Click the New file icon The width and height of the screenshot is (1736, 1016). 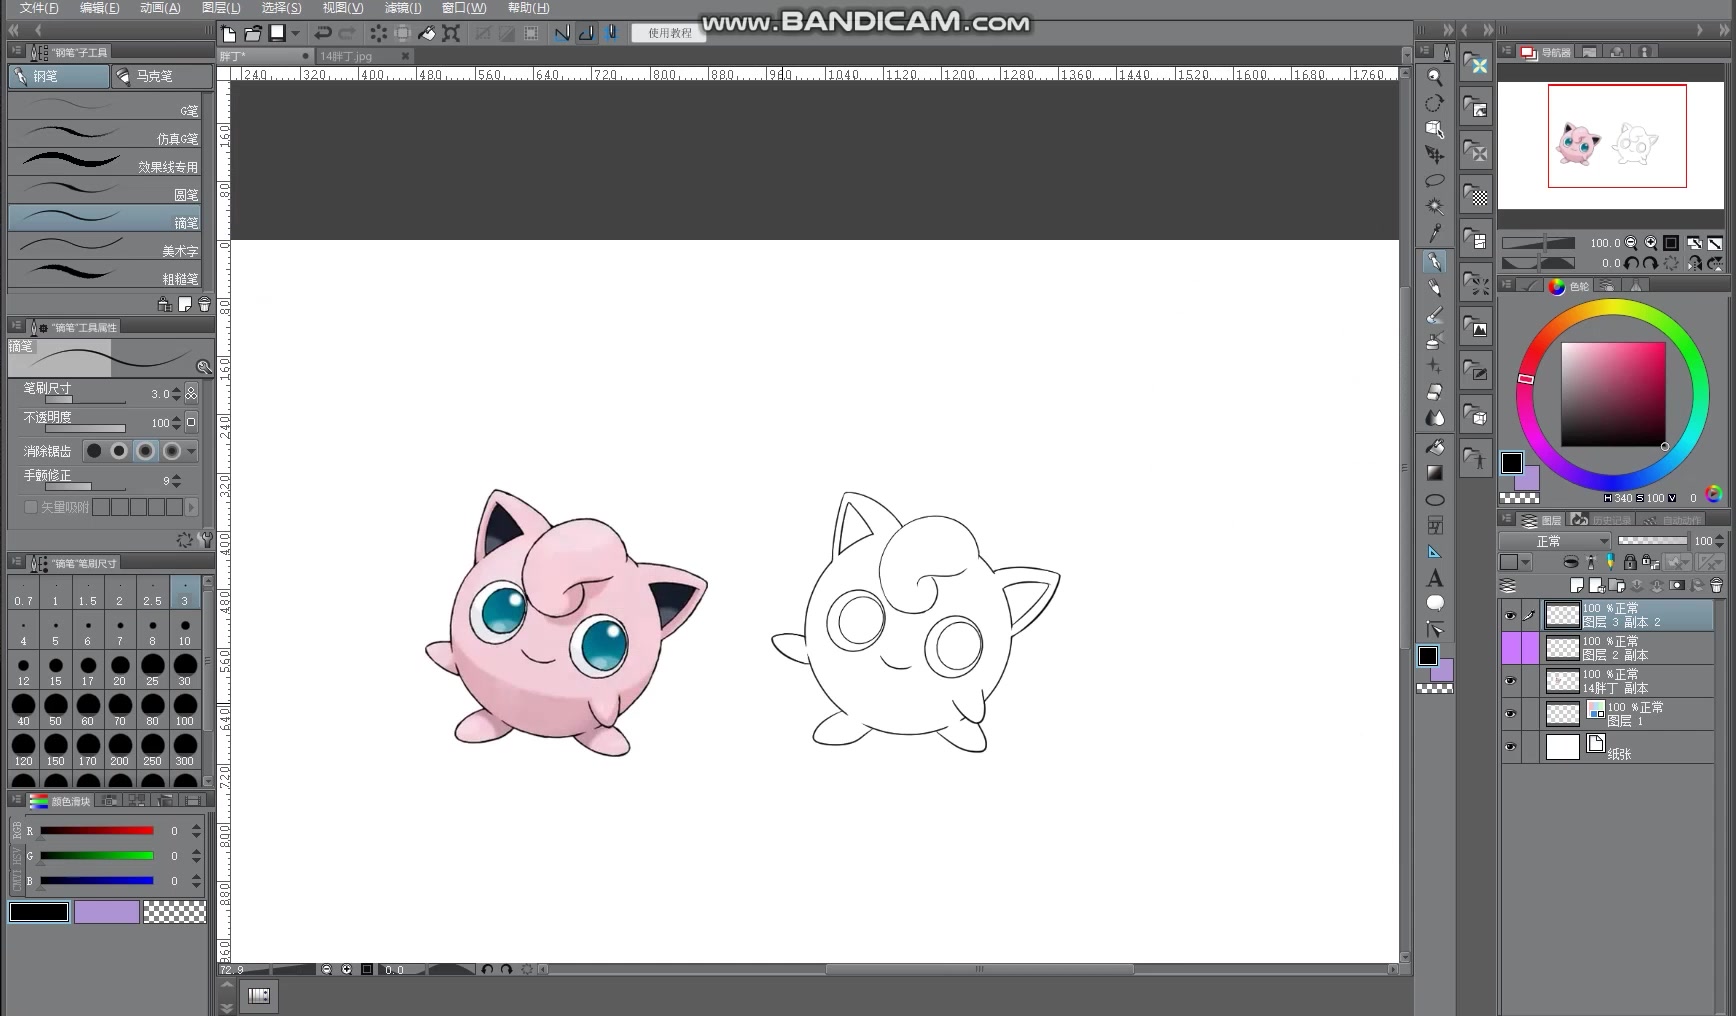tap(229, 33)
